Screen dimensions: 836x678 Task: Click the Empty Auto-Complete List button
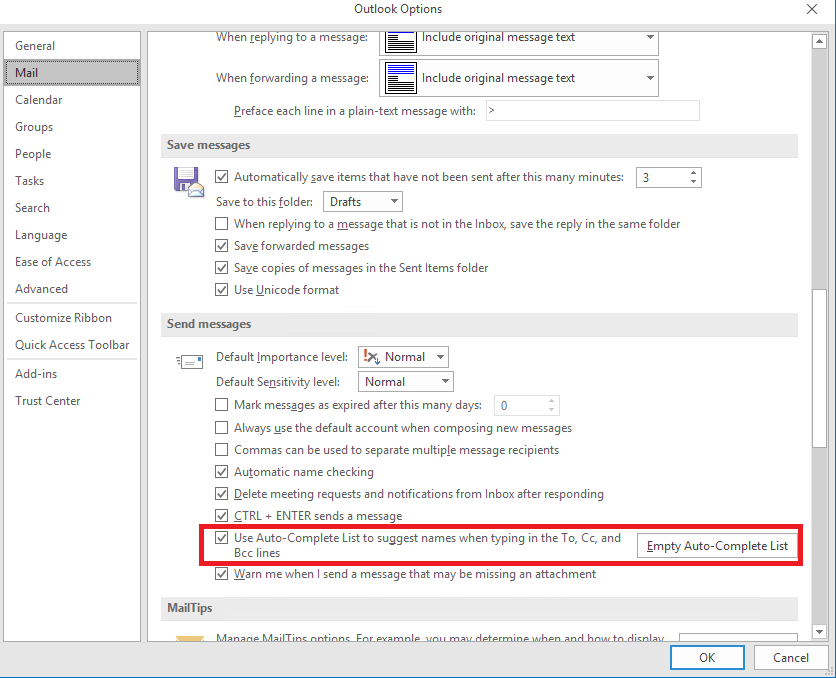click(x=717, y=546)
